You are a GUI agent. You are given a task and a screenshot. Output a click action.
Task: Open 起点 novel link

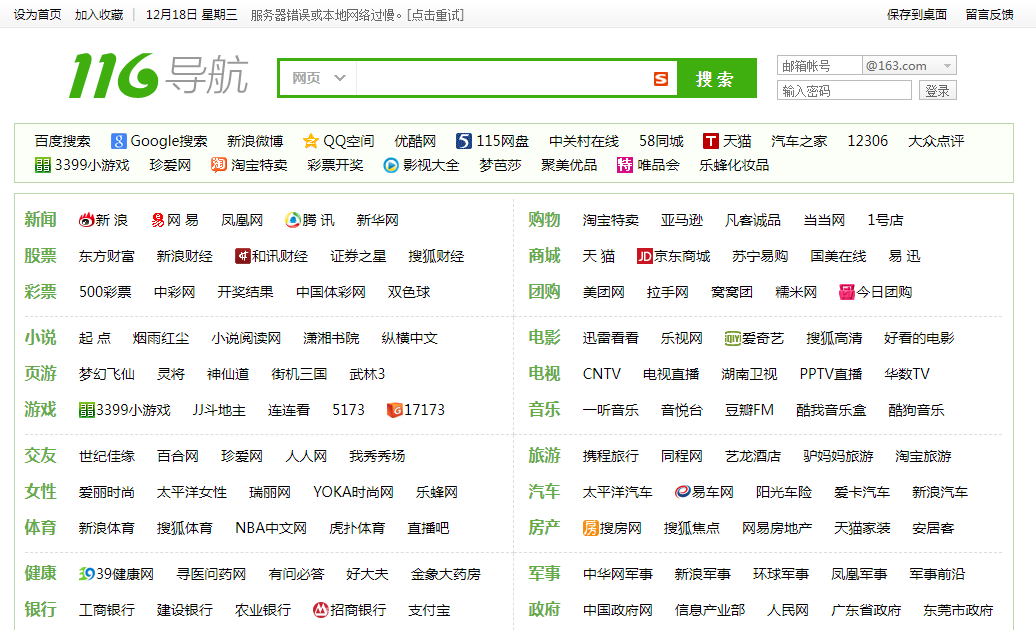pos(94,338)
